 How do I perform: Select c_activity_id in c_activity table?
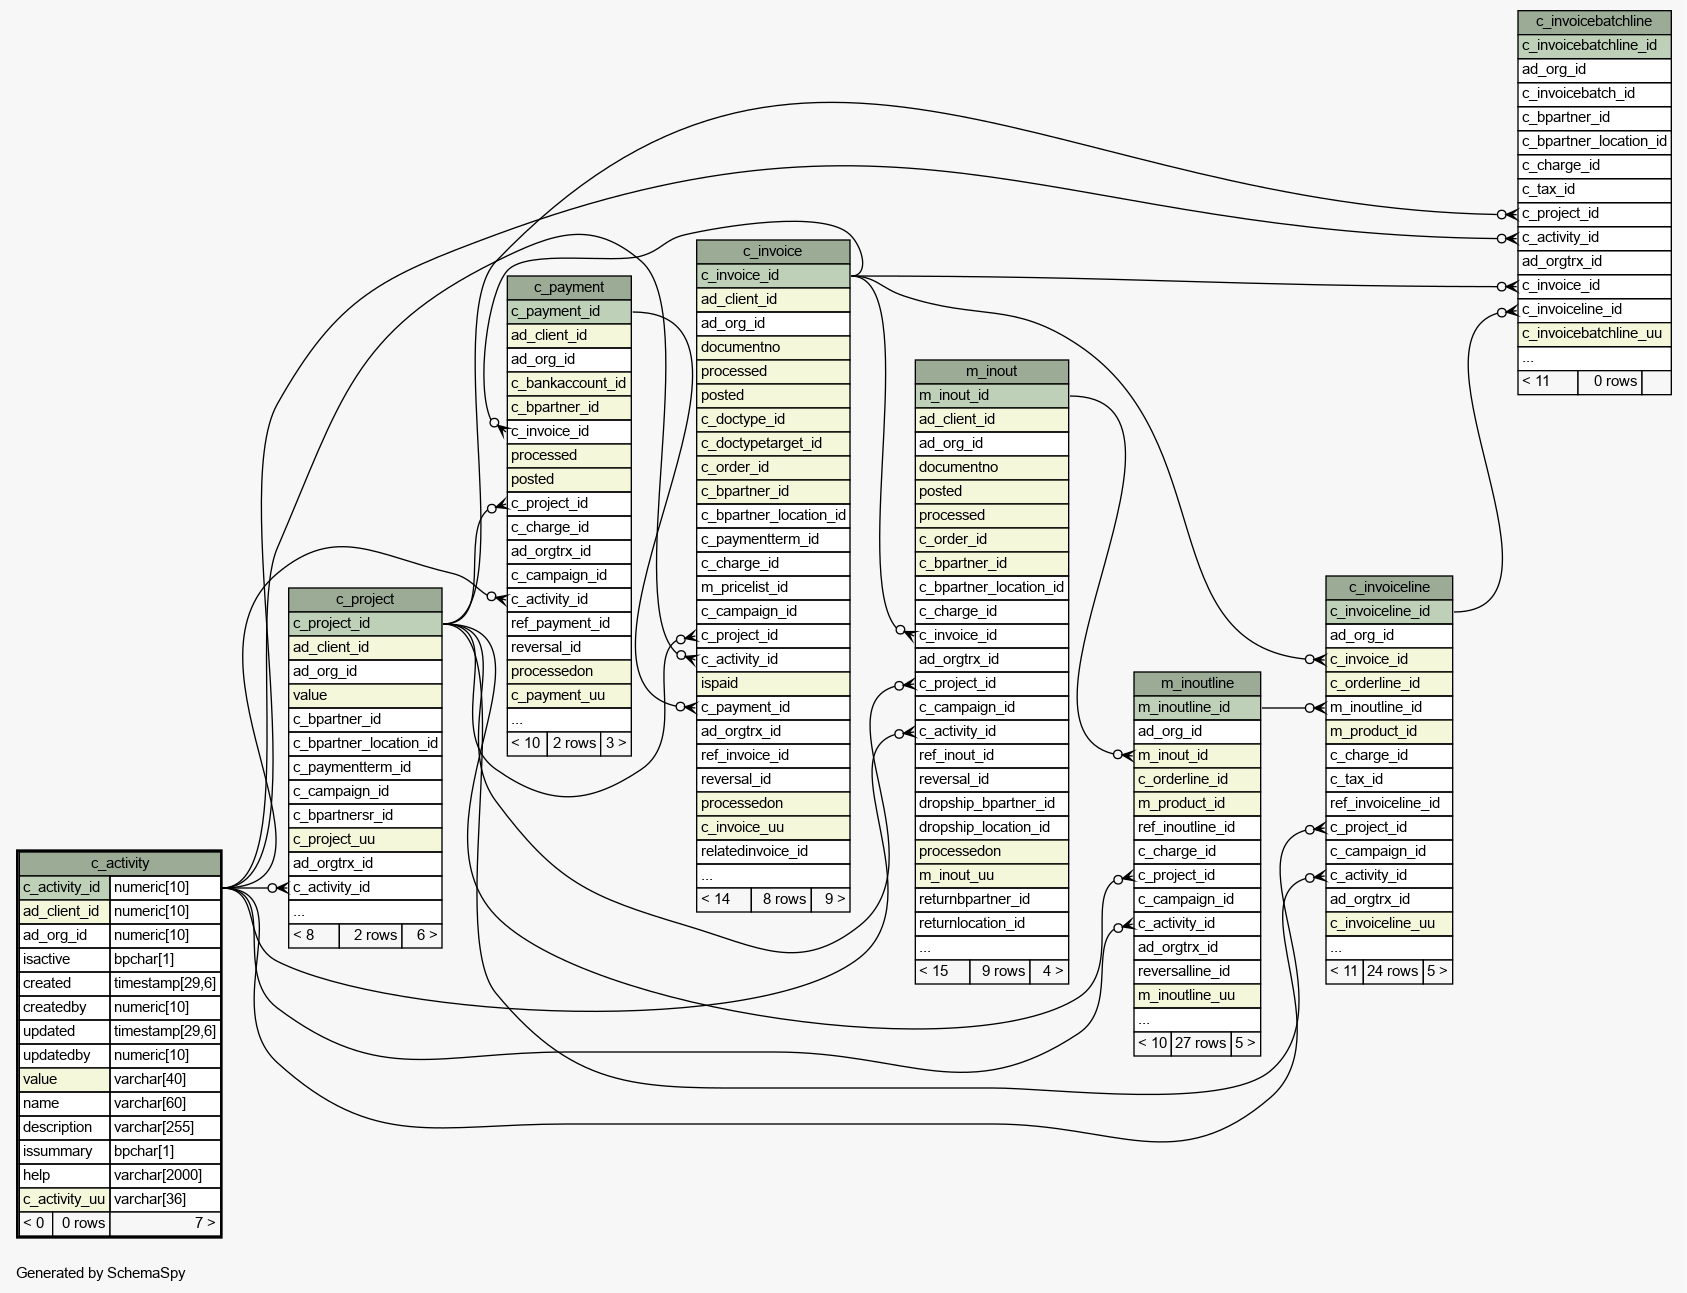pyautogui.click(x=64, y=887)
